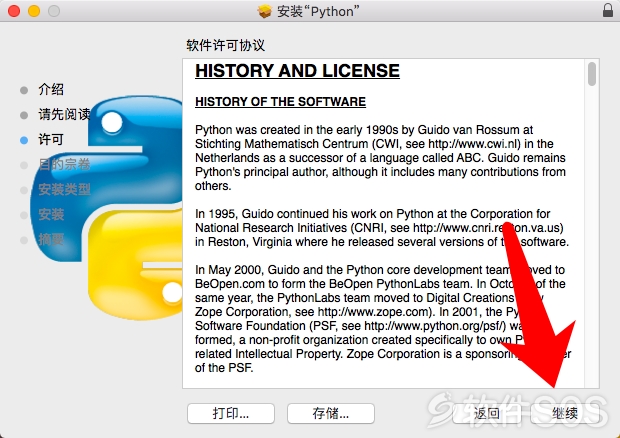Click the paragraph starting 'In 1995, Guido'
The image size is (620, 438).
point(382,228)
